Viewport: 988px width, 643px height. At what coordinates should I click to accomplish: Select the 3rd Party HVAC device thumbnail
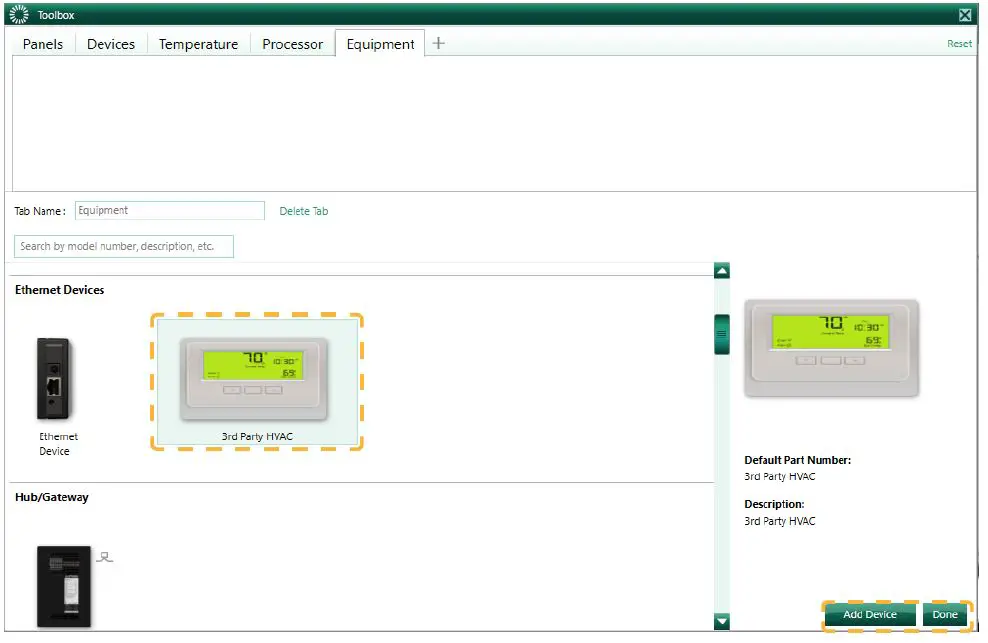coord(256,378)
